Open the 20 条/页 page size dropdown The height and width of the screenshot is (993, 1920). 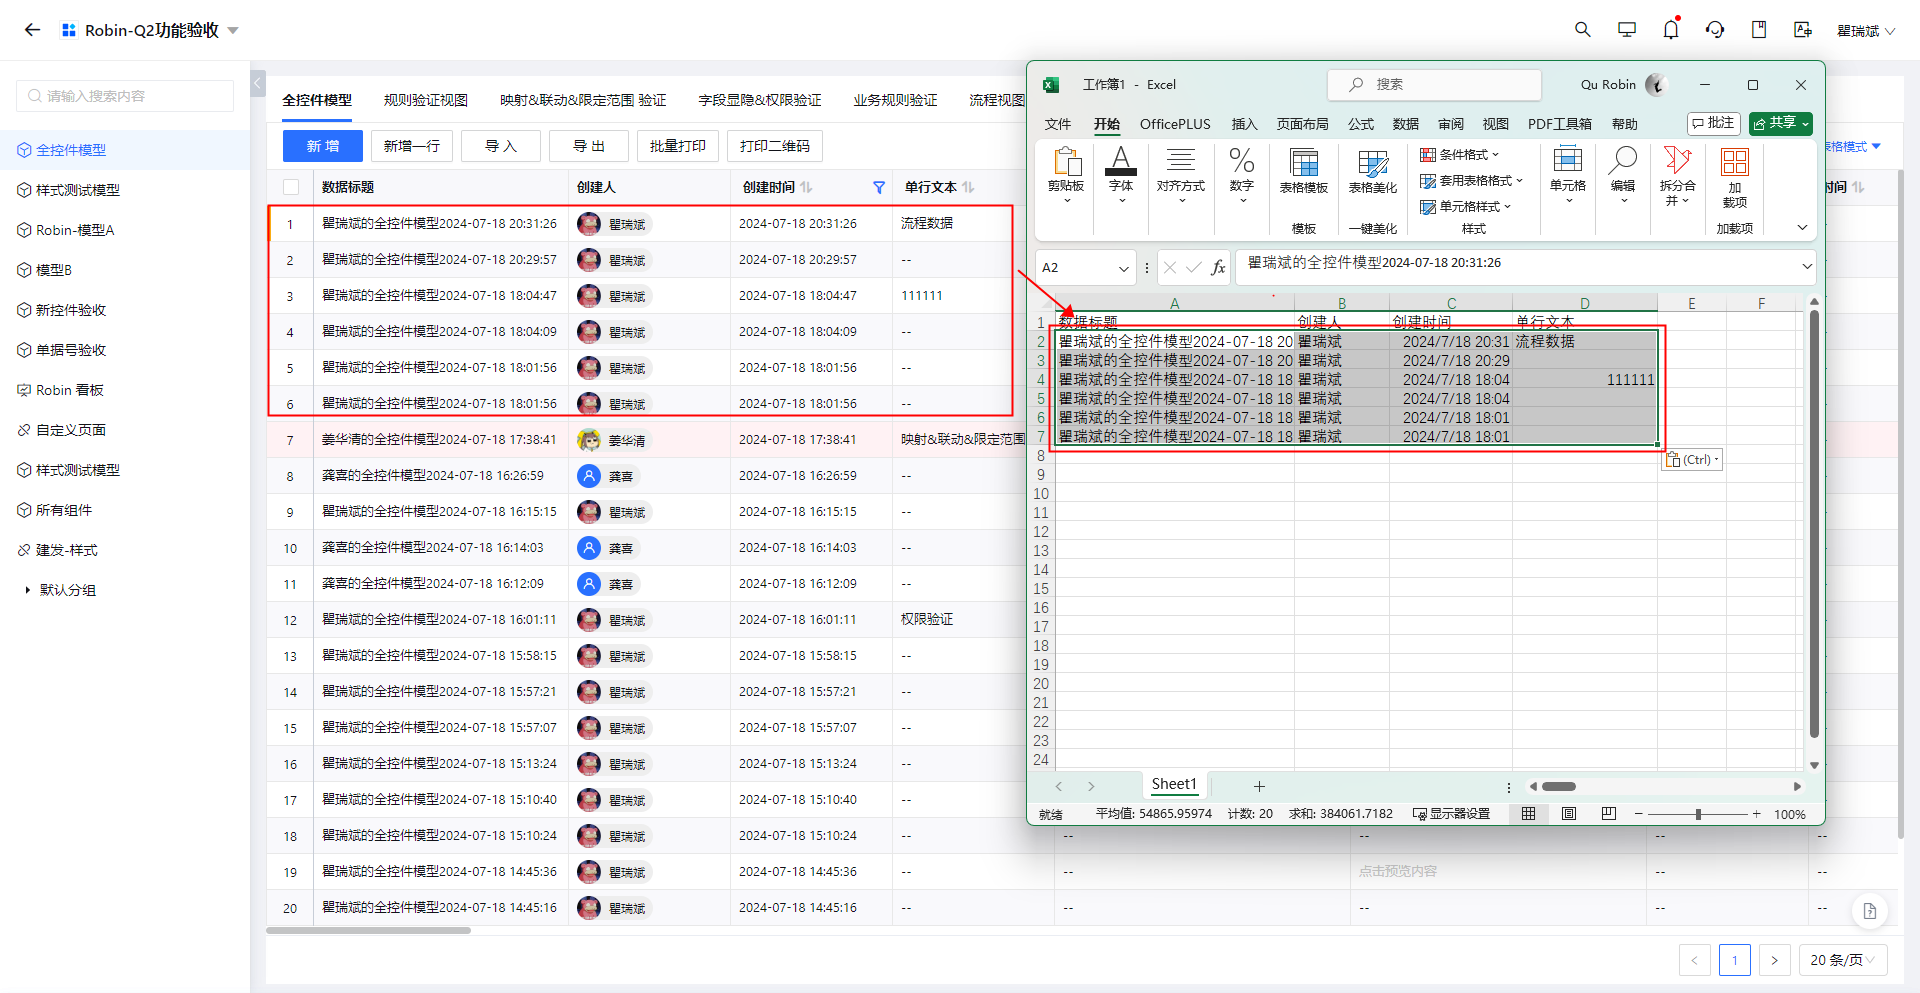(1843, 960)
